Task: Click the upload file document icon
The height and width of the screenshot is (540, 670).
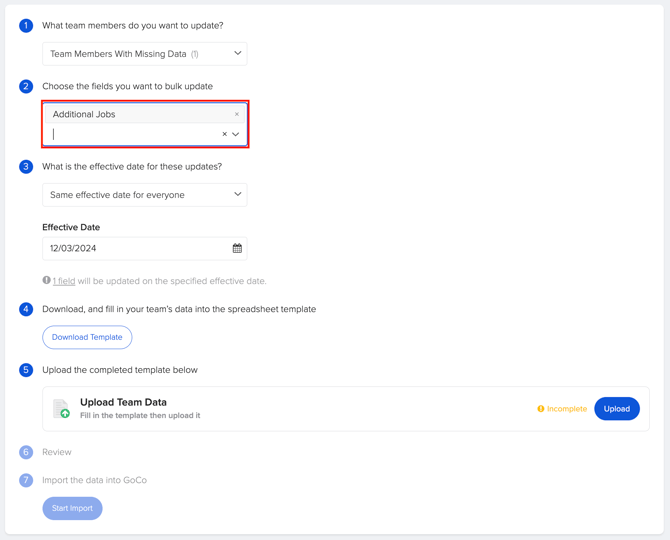Action: [x=61, y=409]
